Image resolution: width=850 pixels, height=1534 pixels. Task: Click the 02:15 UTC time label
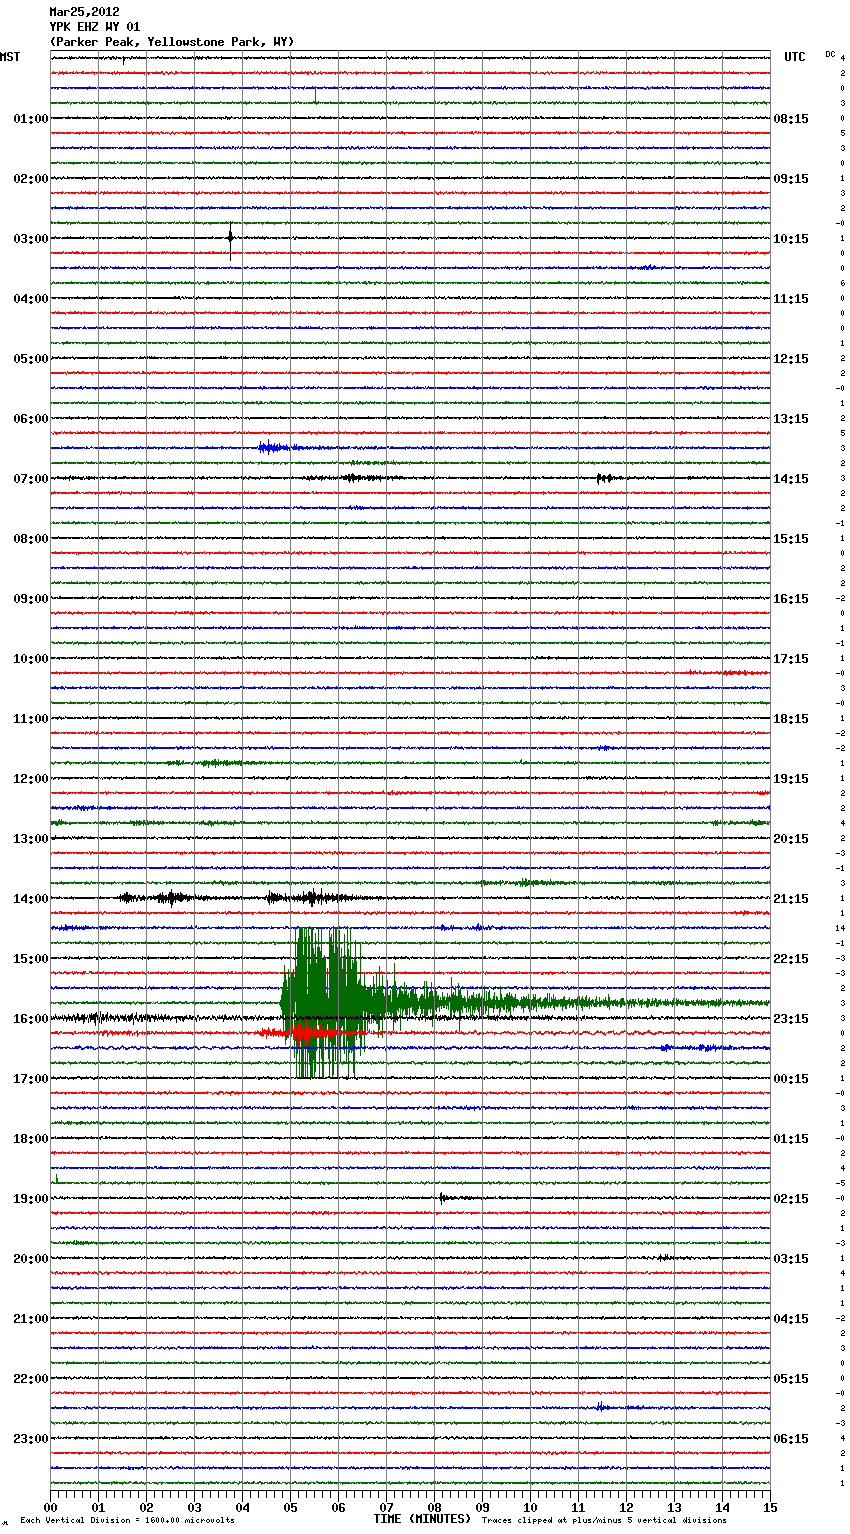(x=791, y=1199)
